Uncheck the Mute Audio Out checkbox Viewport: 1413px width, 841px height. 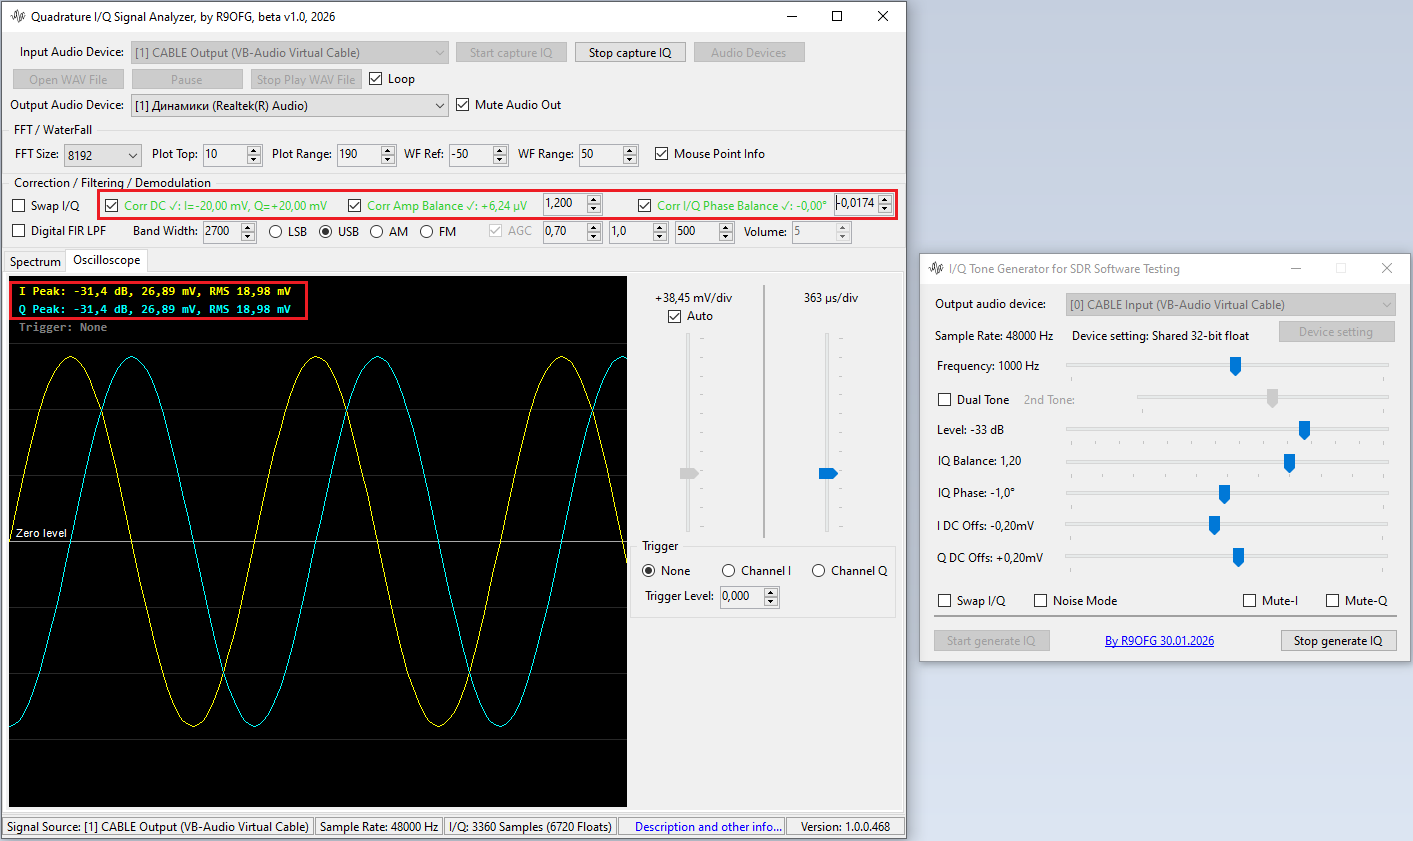click(x=463, y=105)
